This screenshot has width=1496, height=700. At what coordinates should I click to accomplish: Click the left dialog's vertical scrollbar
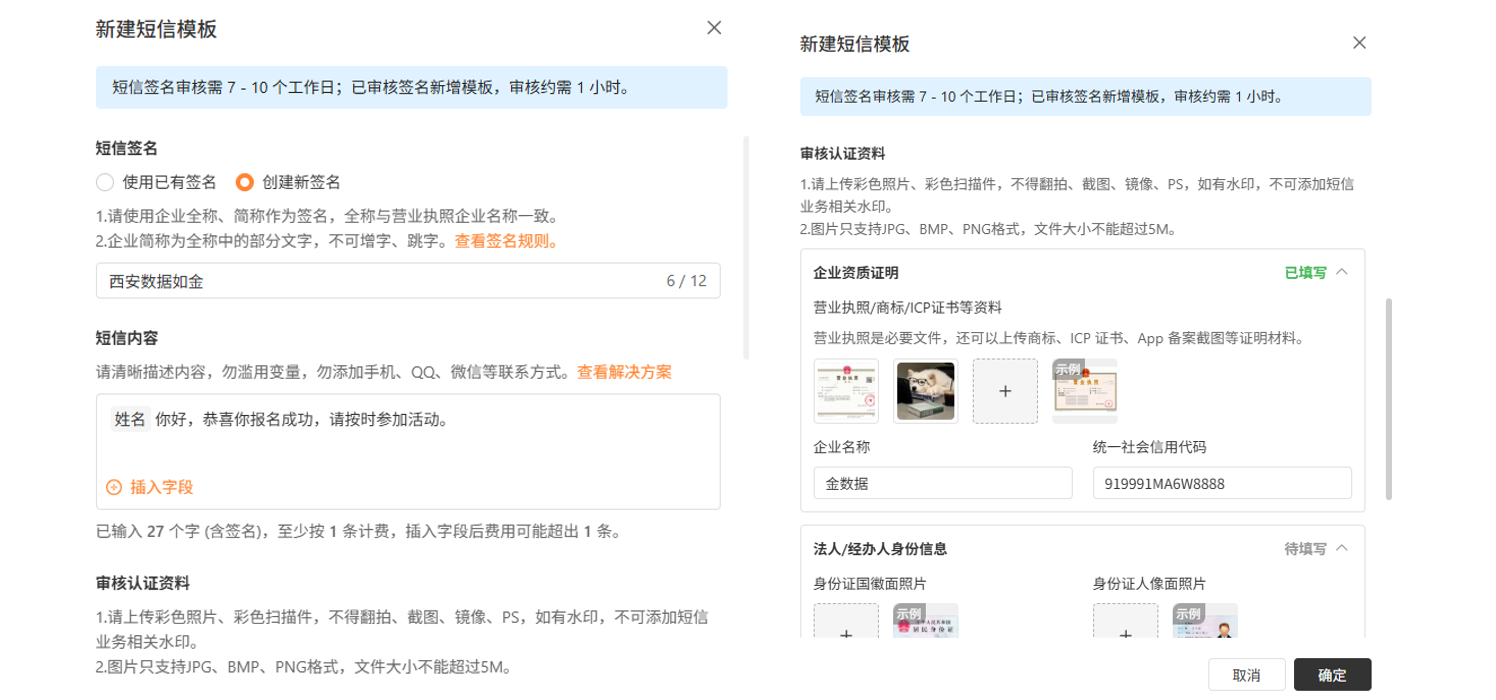point(746,248)
